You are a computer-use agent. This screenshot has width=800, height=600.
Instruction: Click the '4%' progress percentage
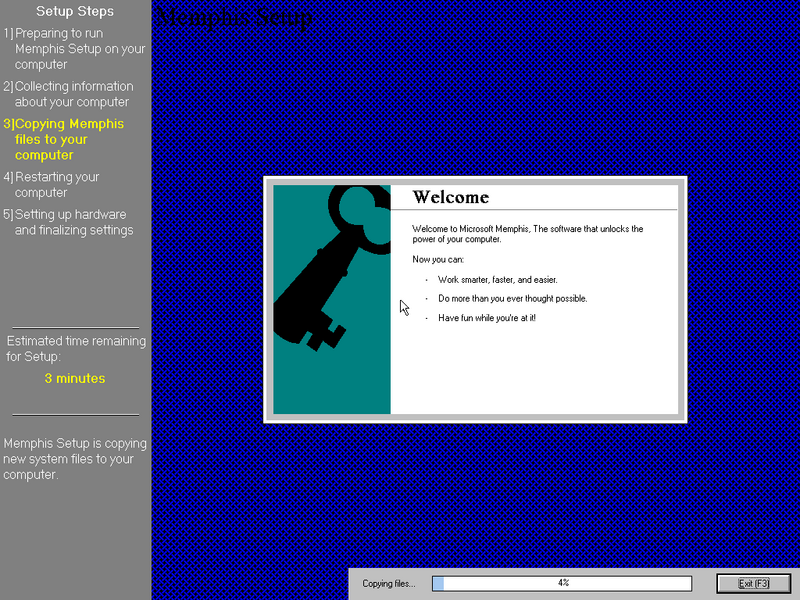[563, 582]
